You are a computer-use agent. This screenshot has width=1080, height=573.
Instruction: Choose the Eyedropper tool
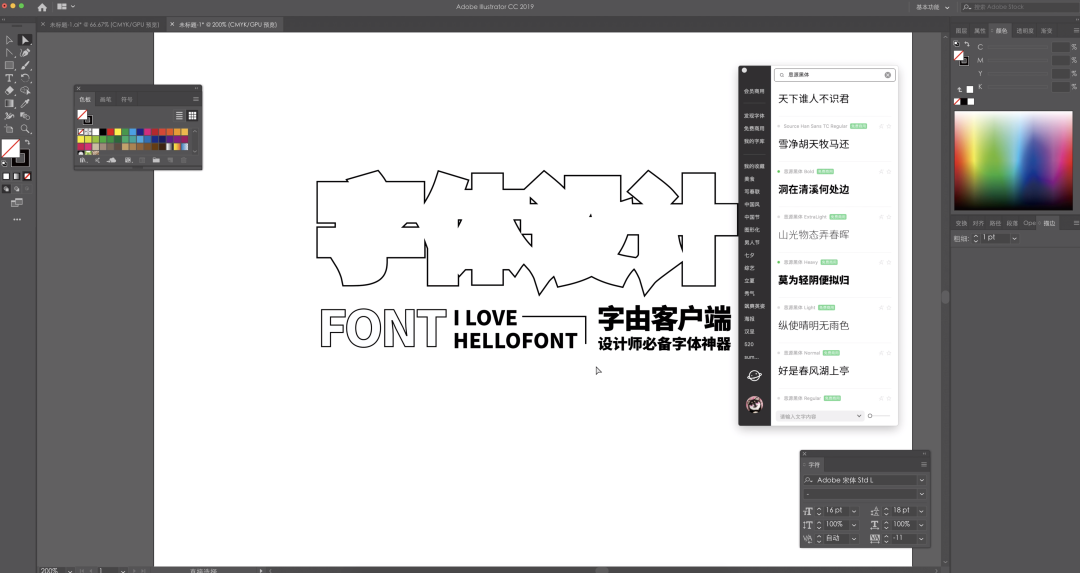[25, 103]
